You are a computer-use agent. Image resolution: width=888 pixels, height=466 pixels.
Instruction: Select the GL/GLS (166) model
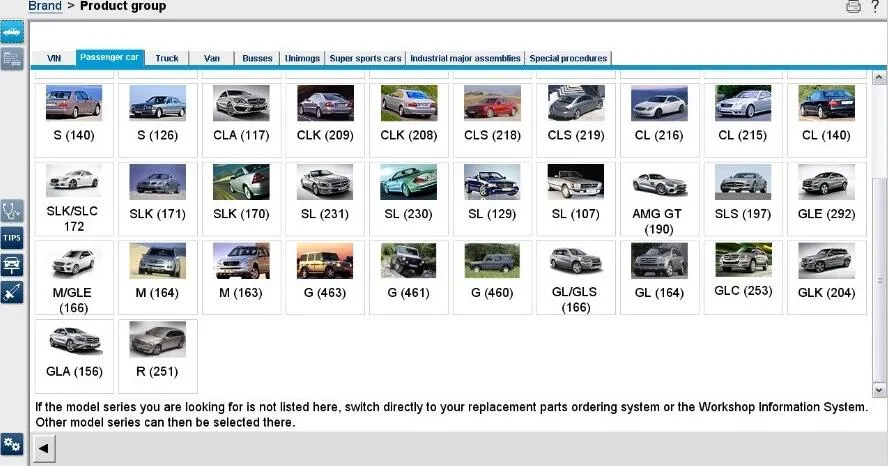tap(576, 277)
